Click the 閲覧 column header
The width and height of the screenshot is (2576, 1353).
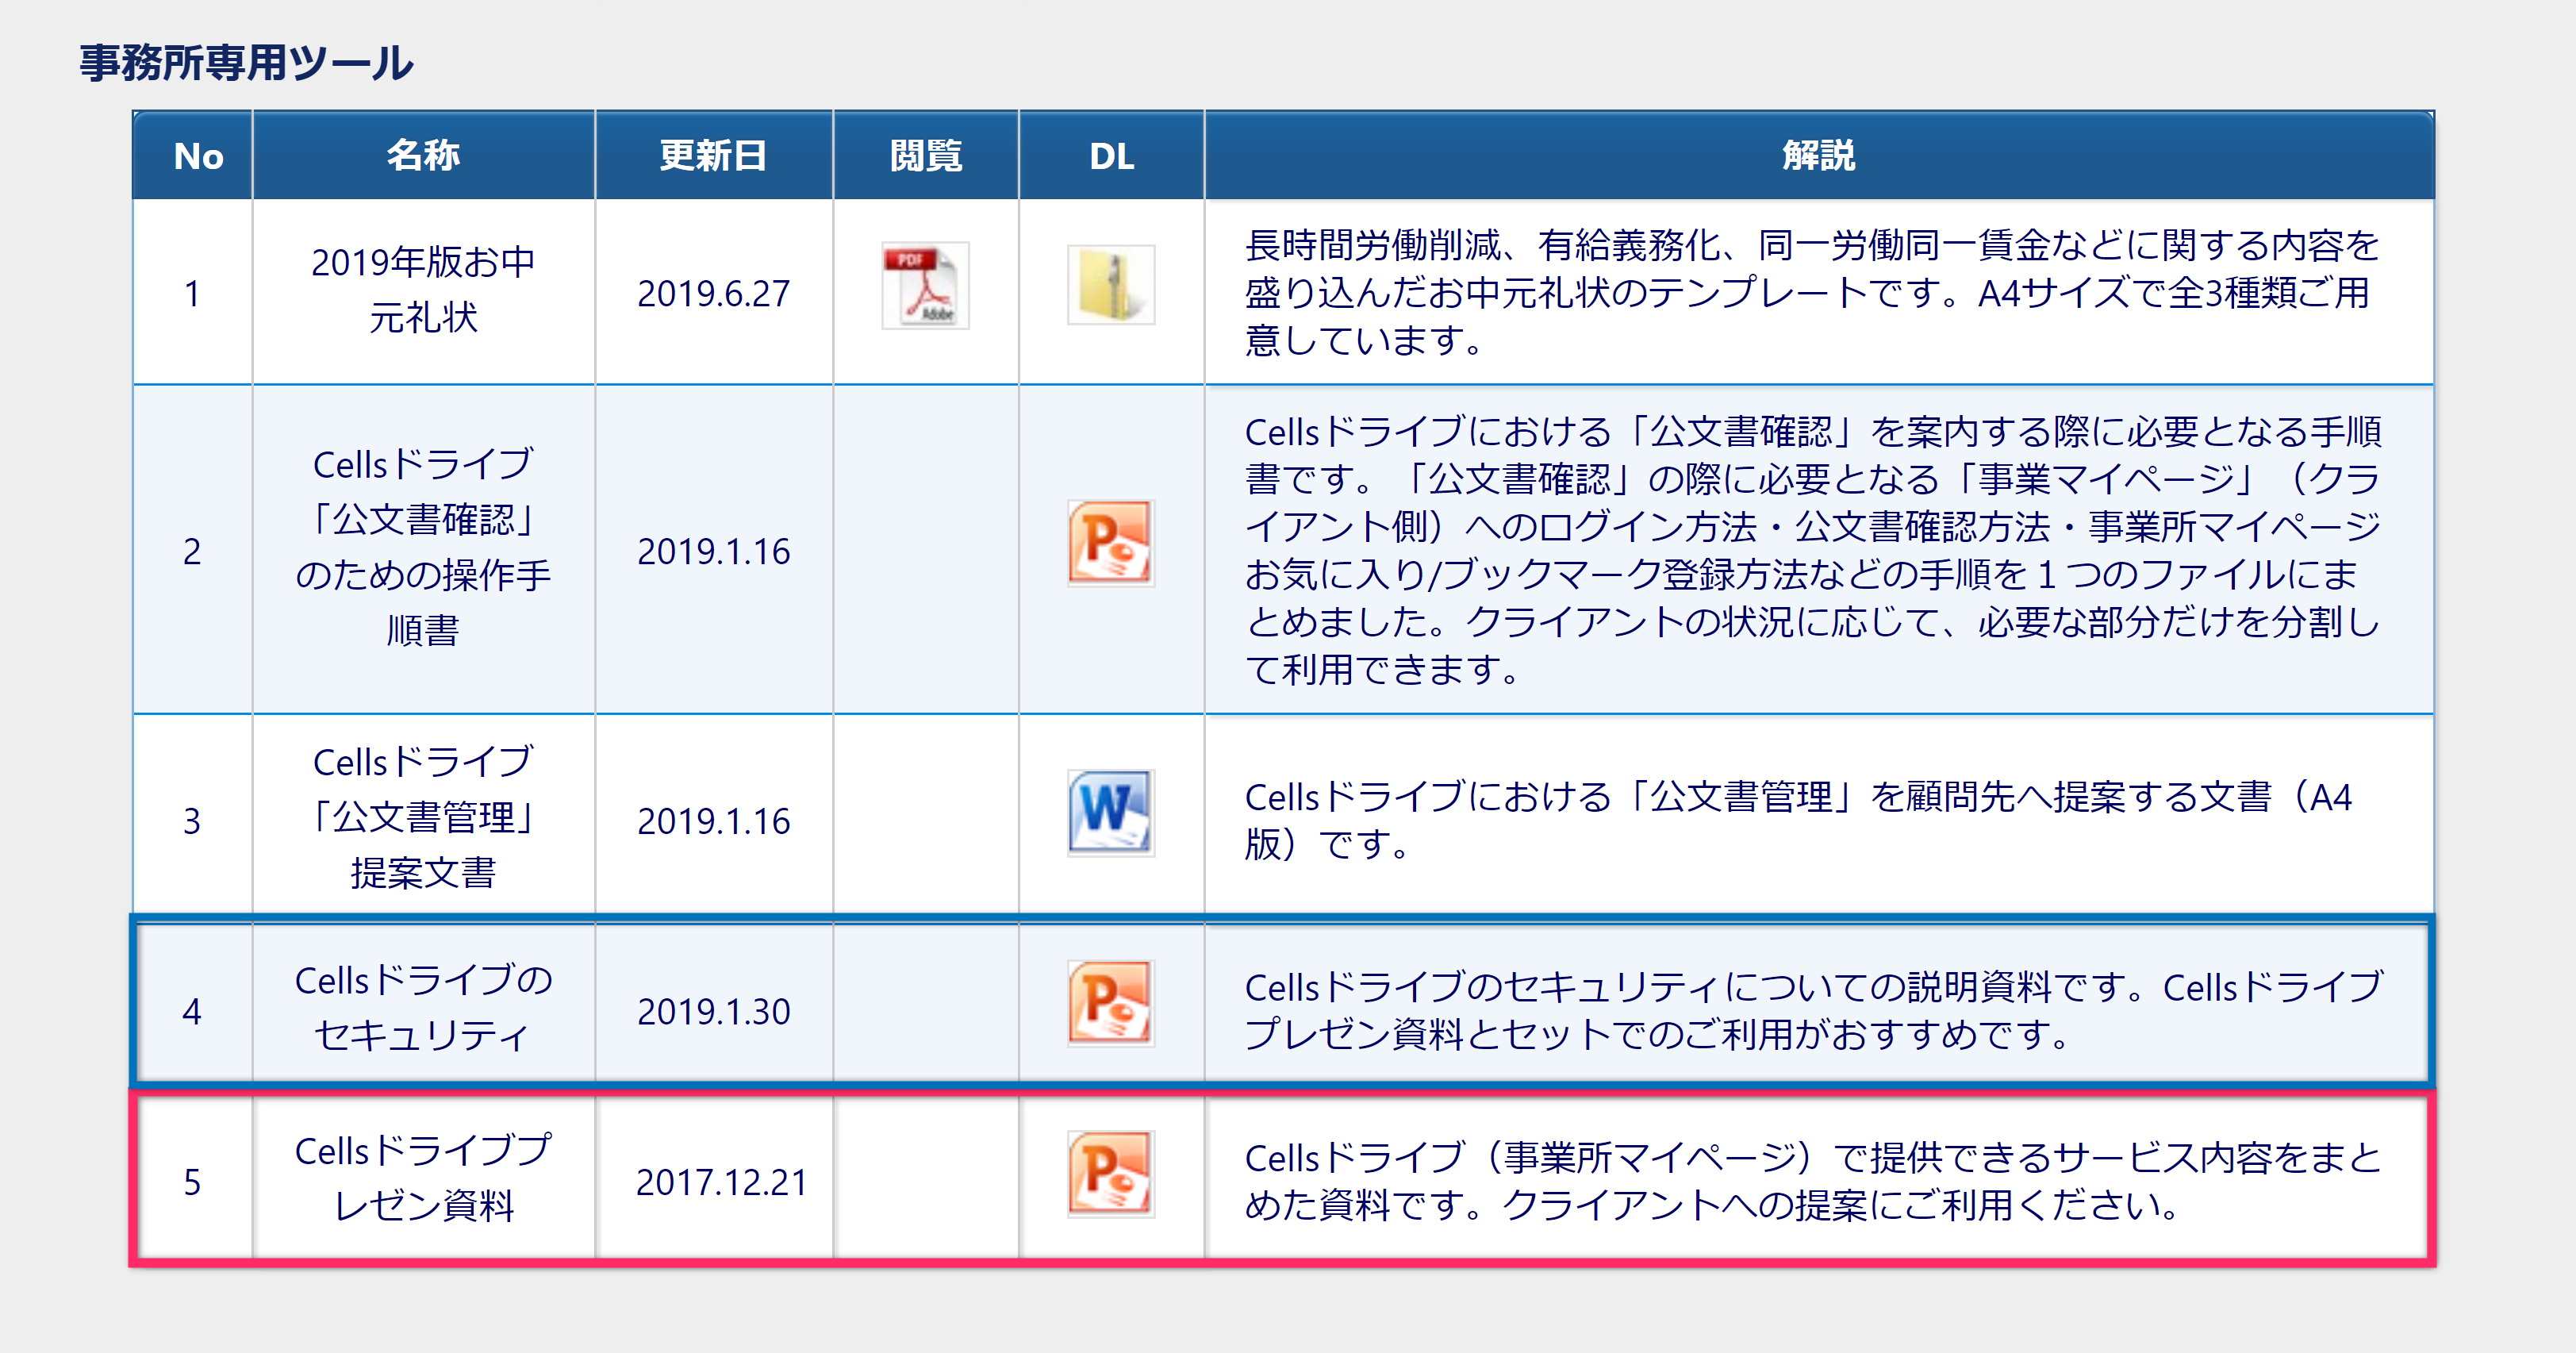pos(926,156)
